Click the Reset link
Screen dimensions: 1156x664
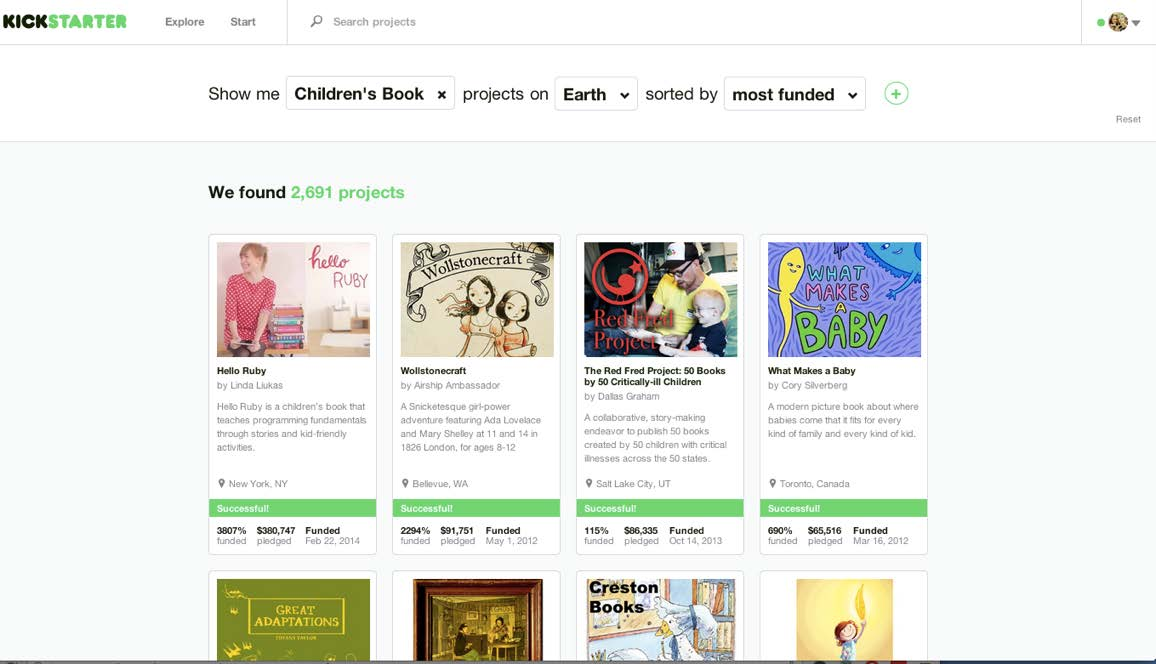click(x=1128, y=119)
